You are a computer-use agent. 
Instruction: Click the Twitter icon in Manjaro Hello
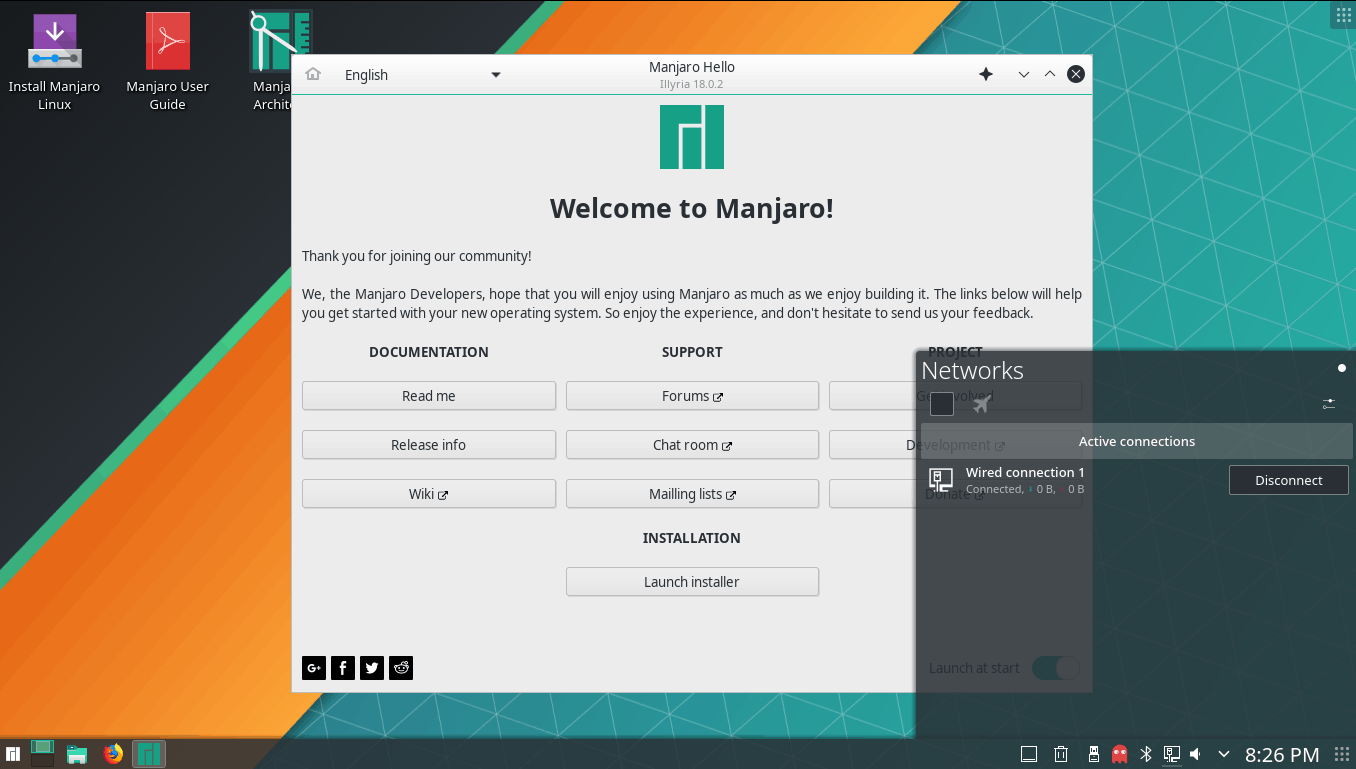coord(371,667)
